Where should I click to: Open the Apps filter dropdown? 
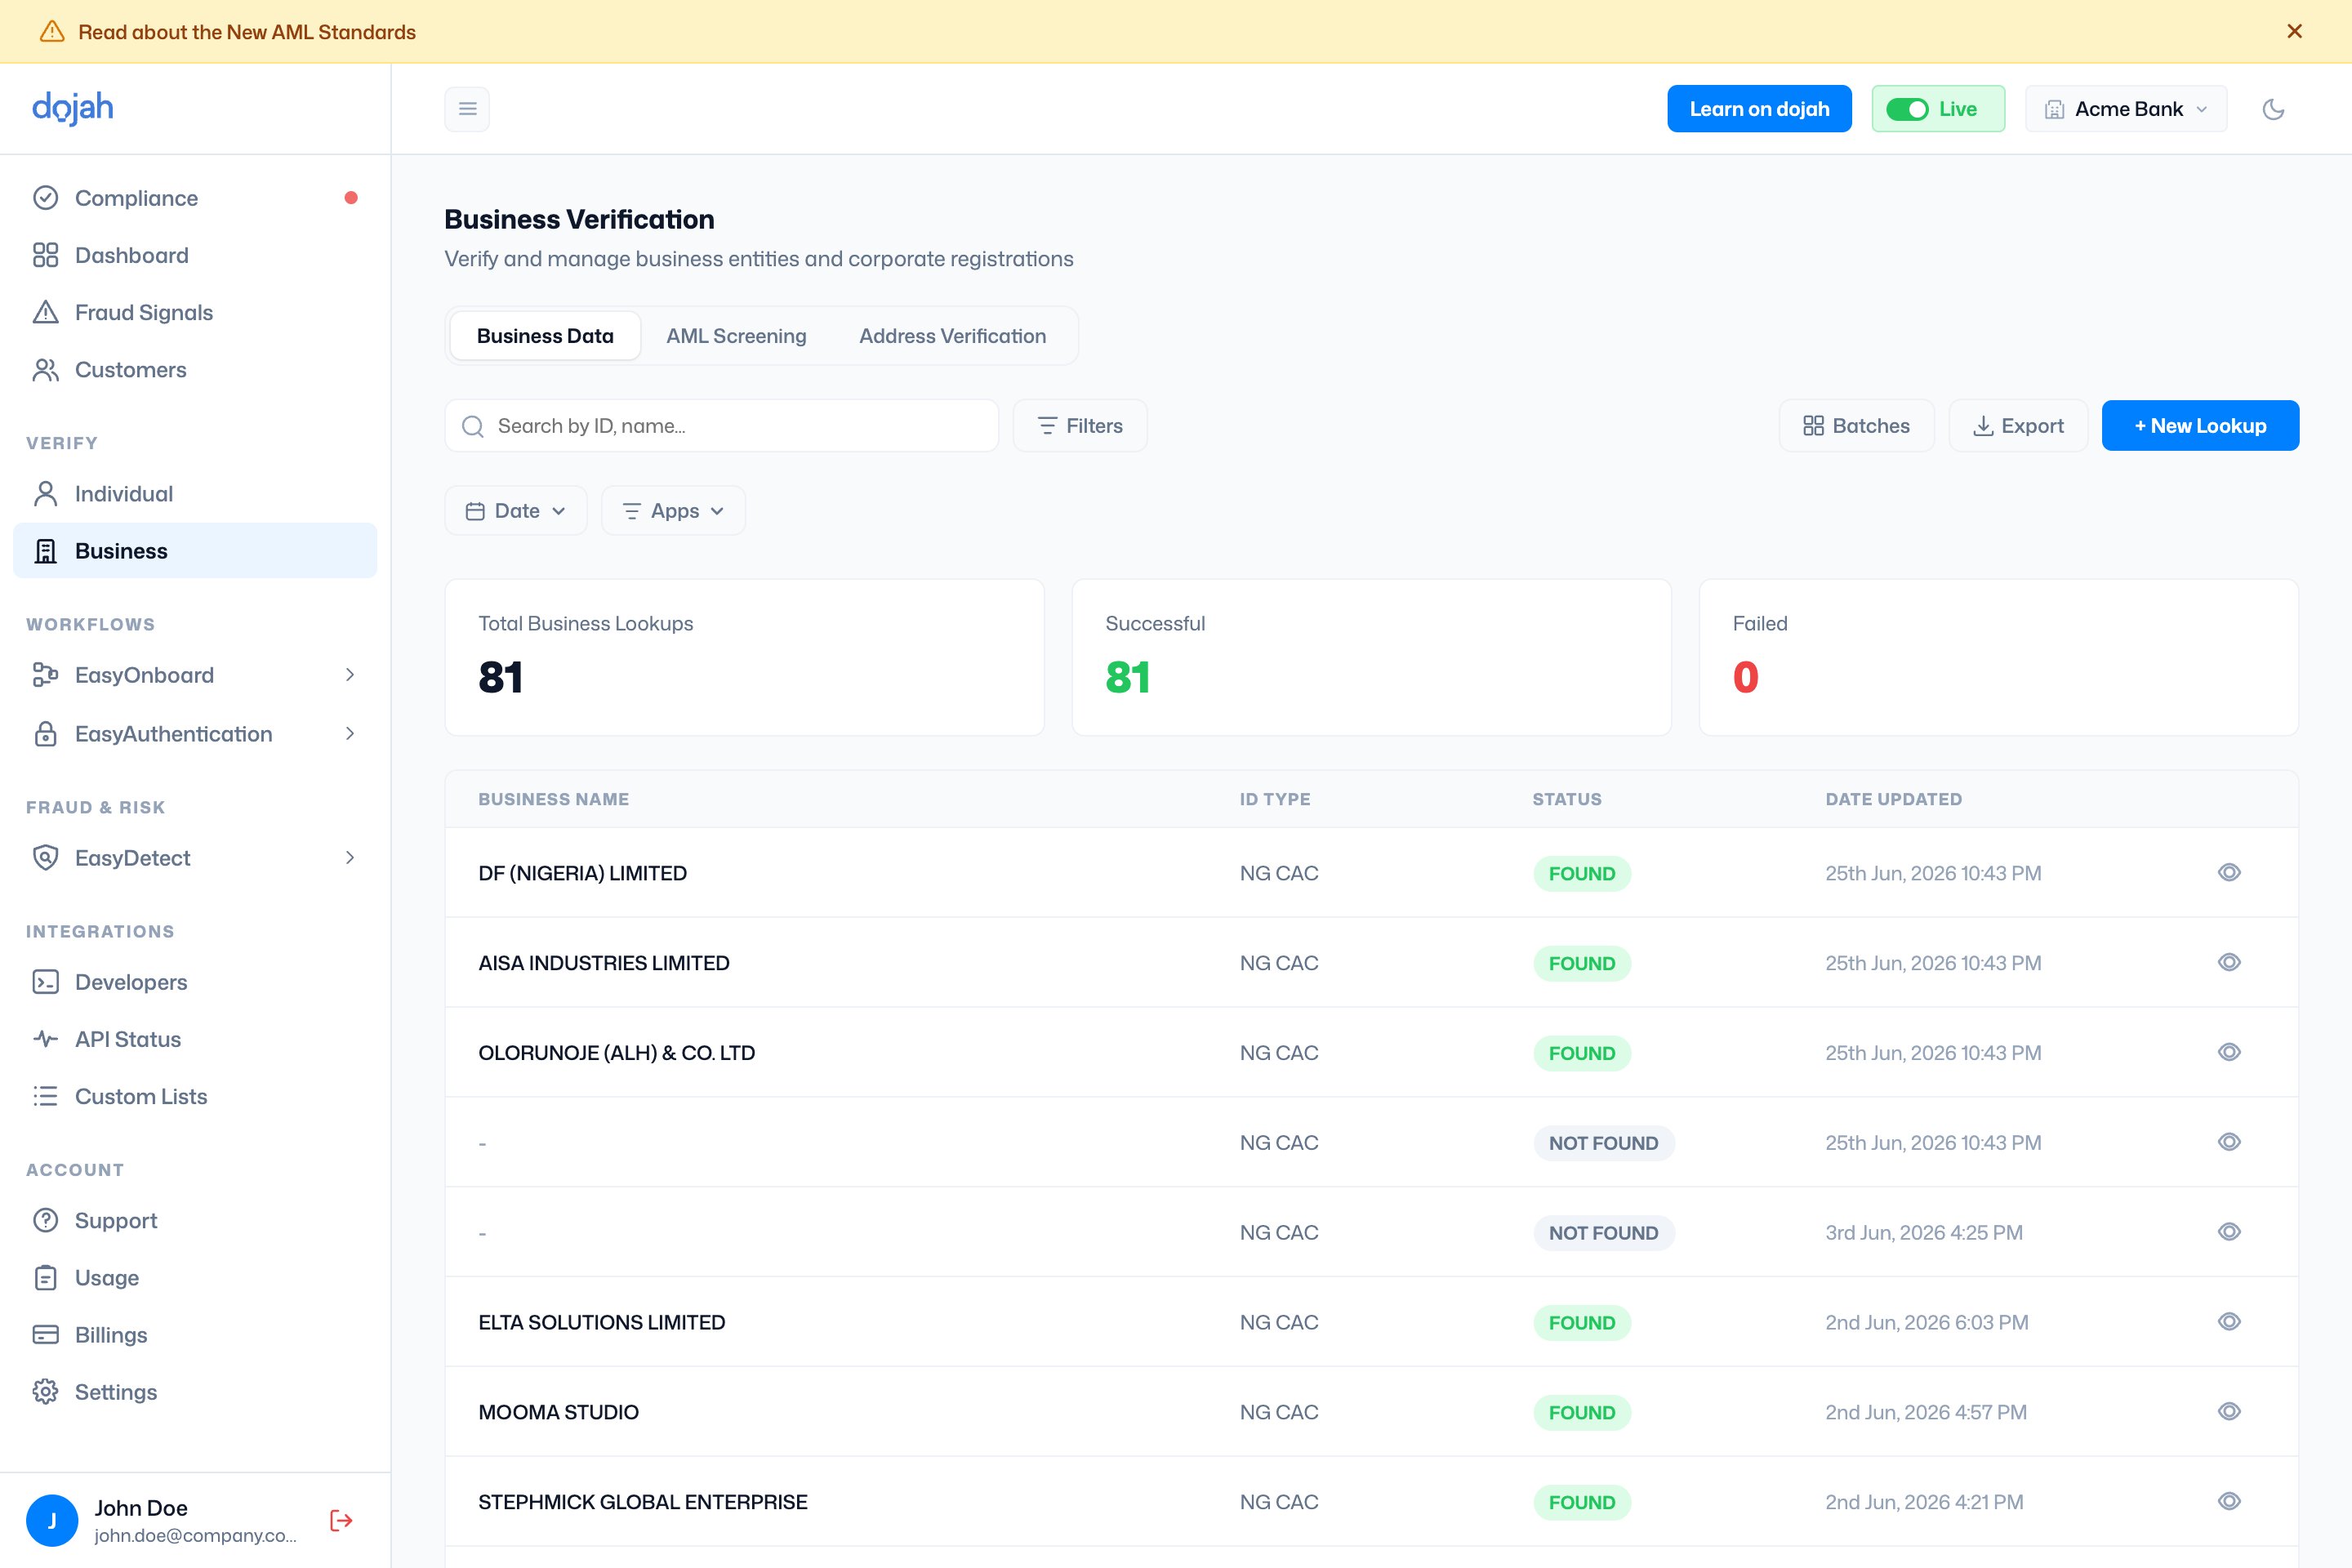[673, 511]
